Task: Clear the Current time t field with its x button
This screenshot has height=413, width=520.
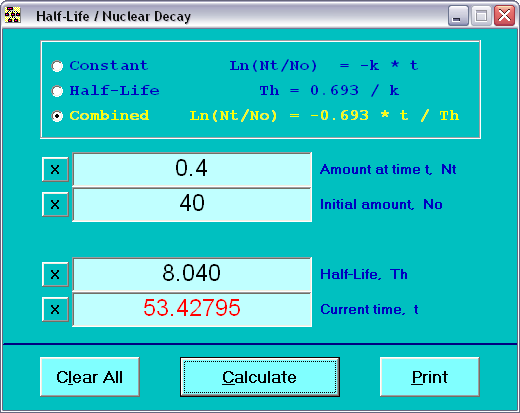Action: coord(55,309)
